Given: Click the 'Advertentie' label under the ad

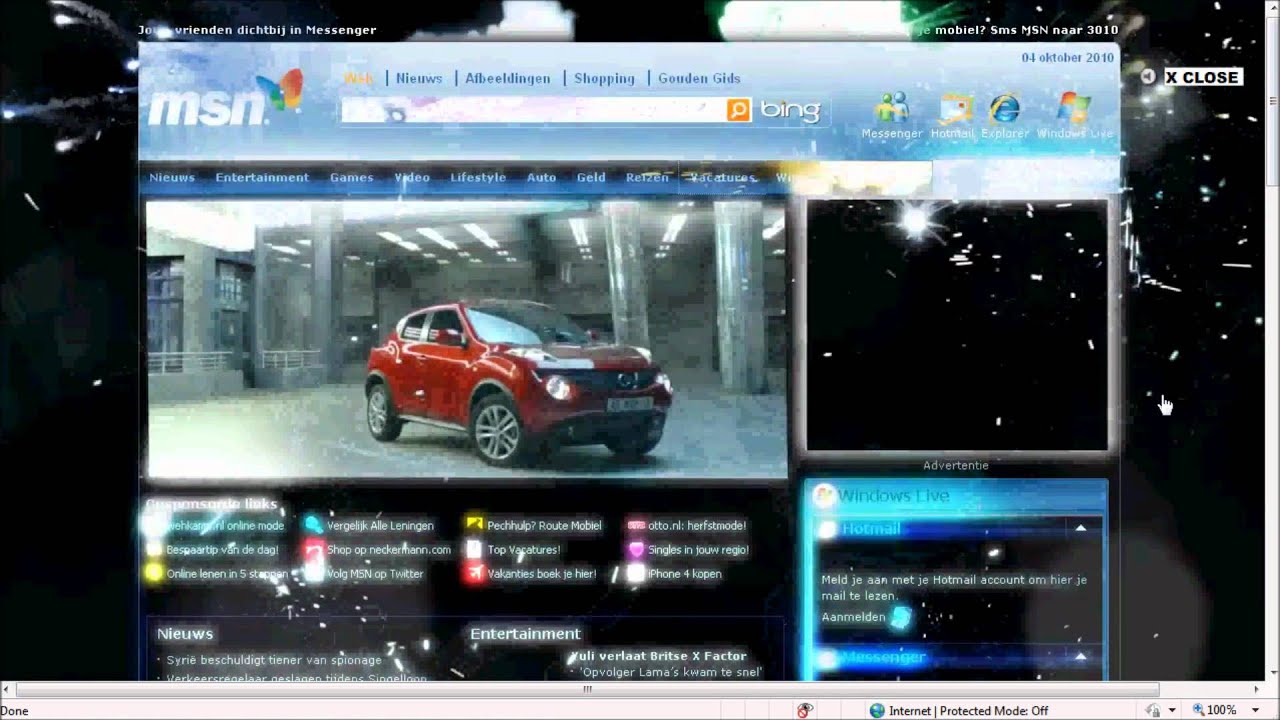Looking at the screenshot, I should pyautogui.click(x=956, y=465).
